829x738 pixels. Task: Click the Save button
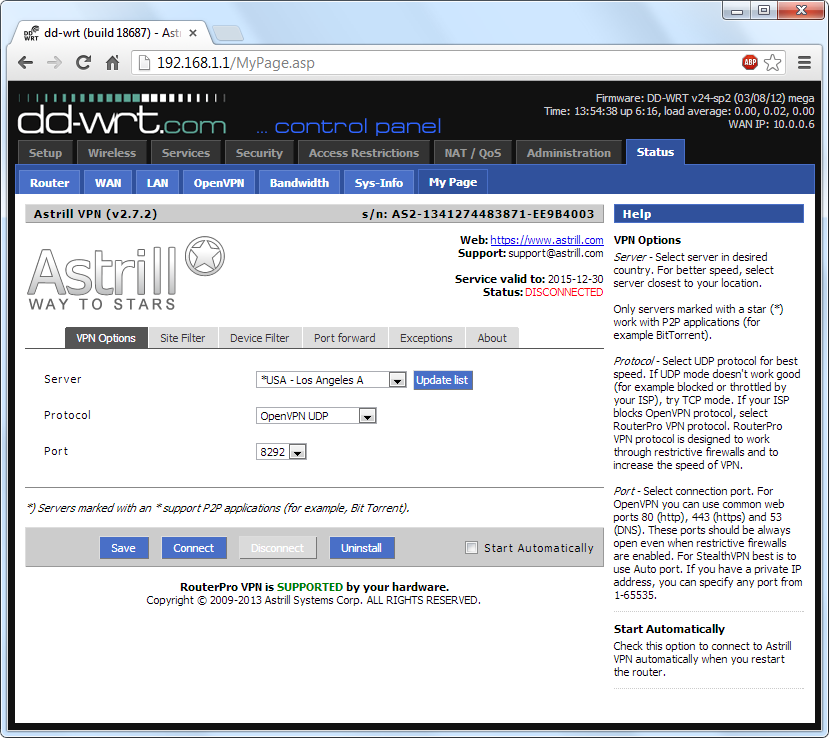[124, 548]
